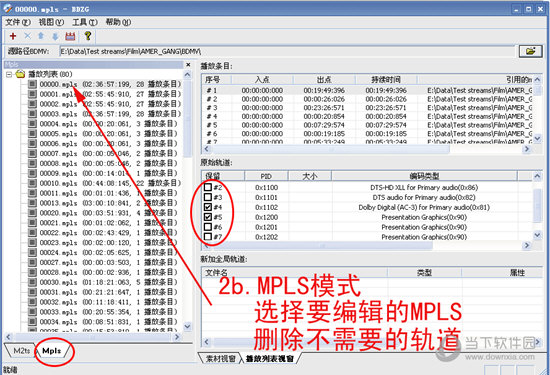This screenshot has width=550, height=375.
Task: Click Dolby Digital (AC-3) track row
Action: click(367, 207)
